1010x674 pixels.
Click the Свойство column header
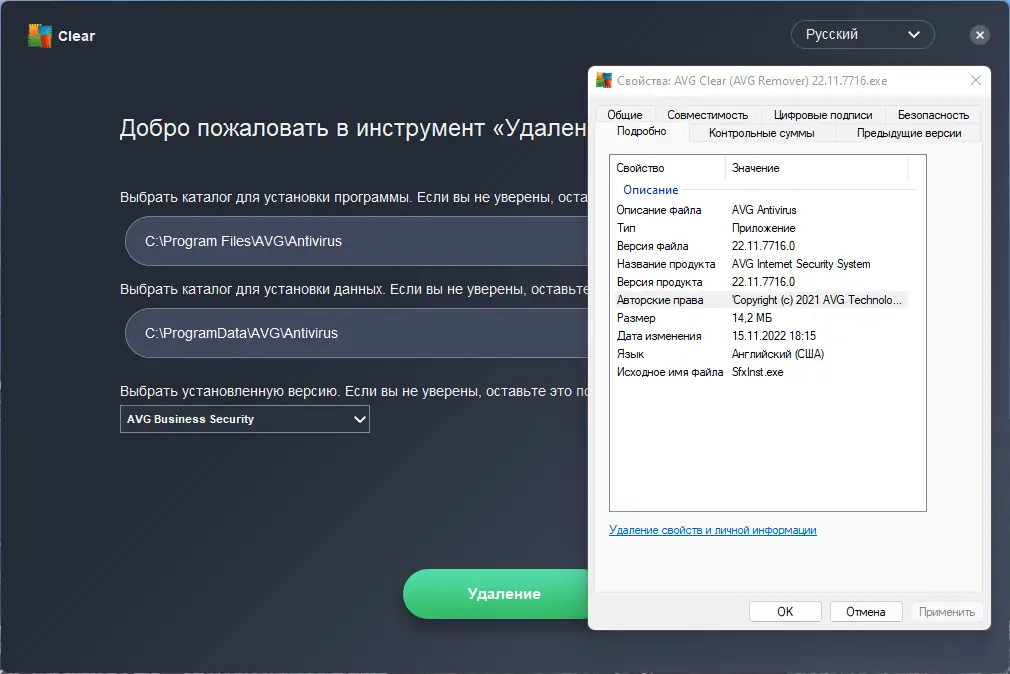(x=668, y=168)
